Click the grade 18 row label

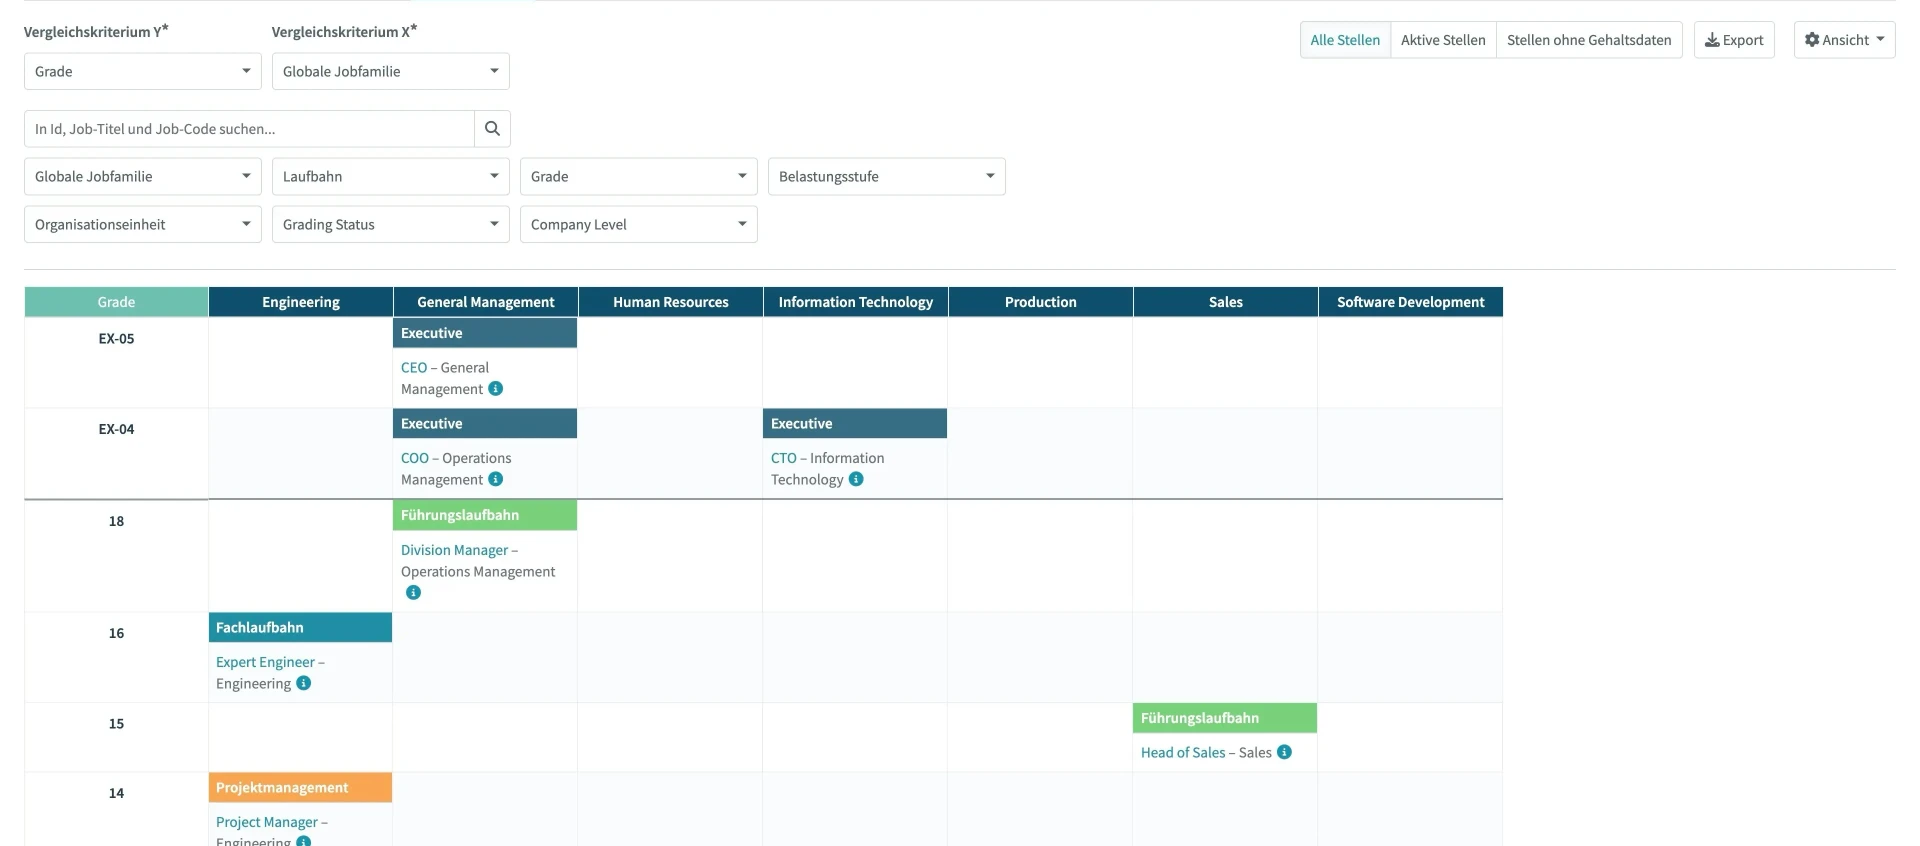click(x=116, y=521)
